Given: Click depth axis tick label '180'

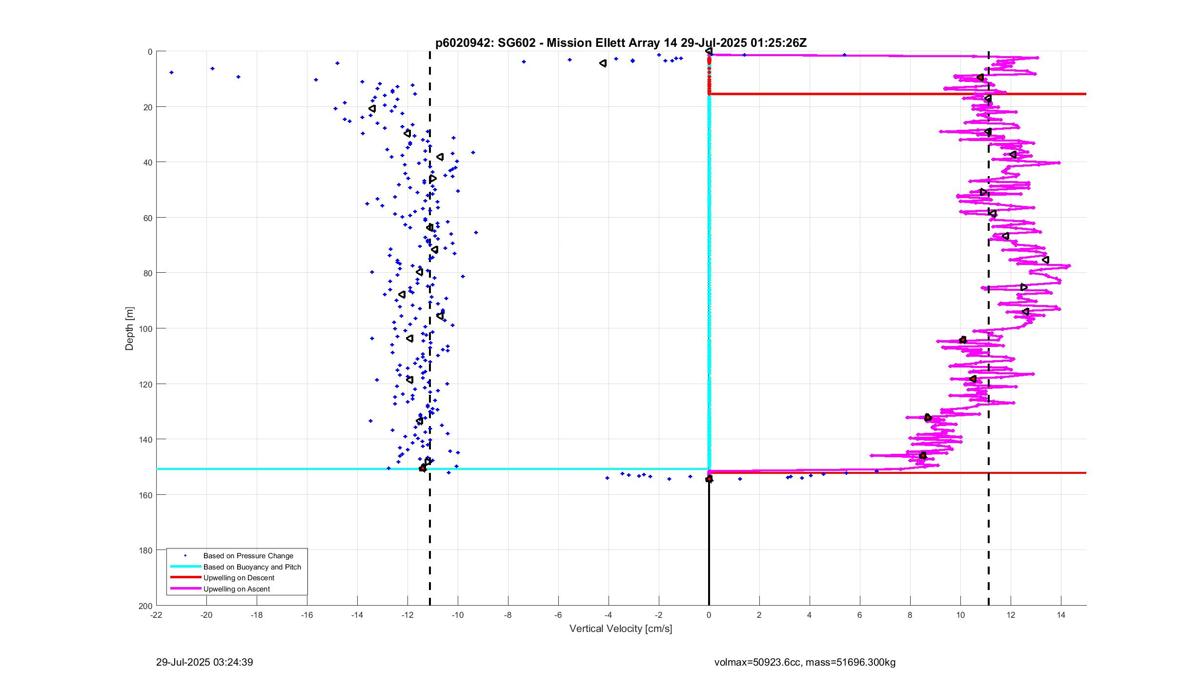Looking at the screenshot, I should coord(146,550).
